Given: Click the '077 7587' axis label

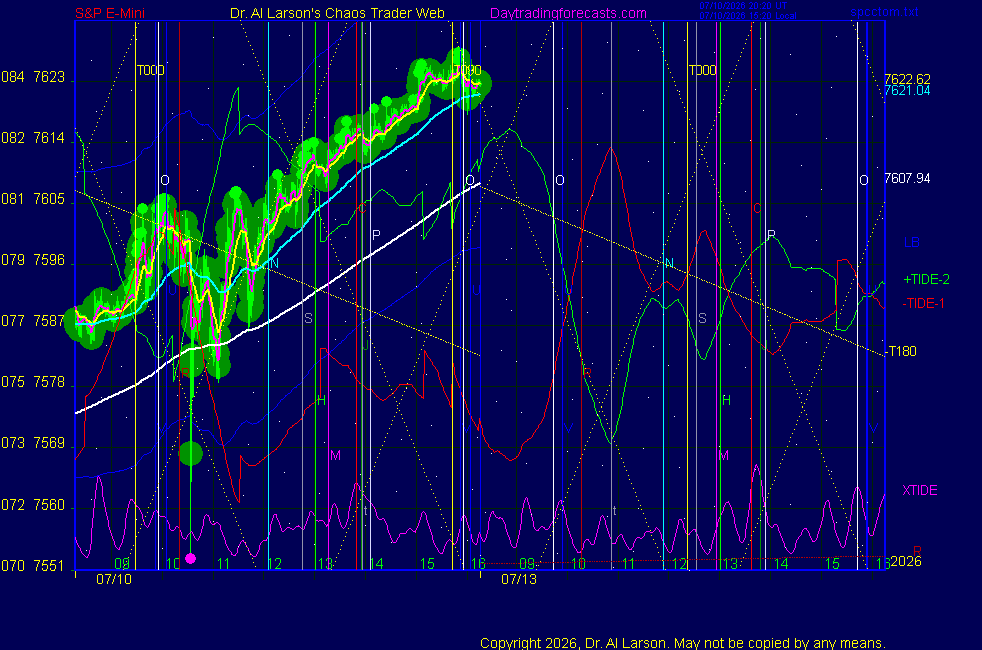Looking at the screenshot, I should point(33,321).
